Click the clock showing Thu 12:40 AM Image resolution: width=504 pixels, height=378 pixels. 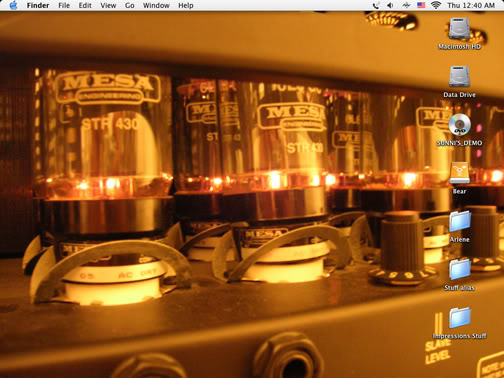point(471,5)
